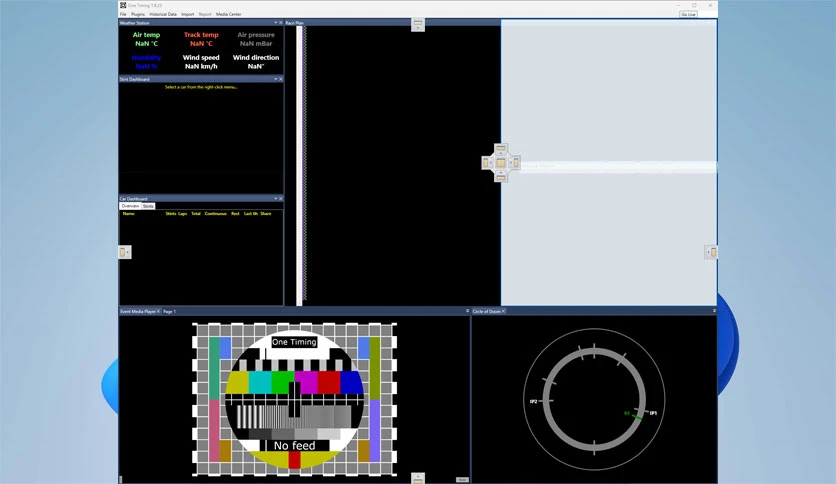Click the IP2 marker on the circle
This screenshot has width=836, height=484.
click(534, 401)
